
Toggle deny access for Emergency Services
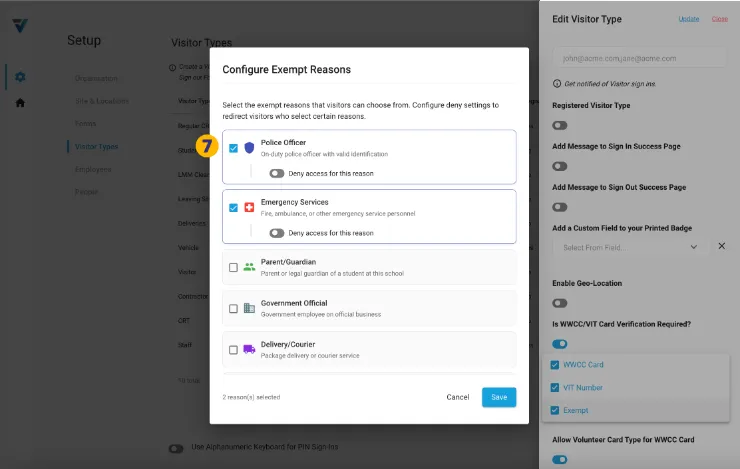277,233
